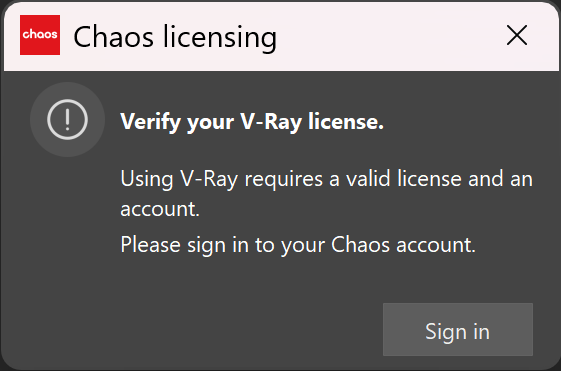Close the Chaos licensing dialog
The image size is (561, 371).
(x=517, y=35)
